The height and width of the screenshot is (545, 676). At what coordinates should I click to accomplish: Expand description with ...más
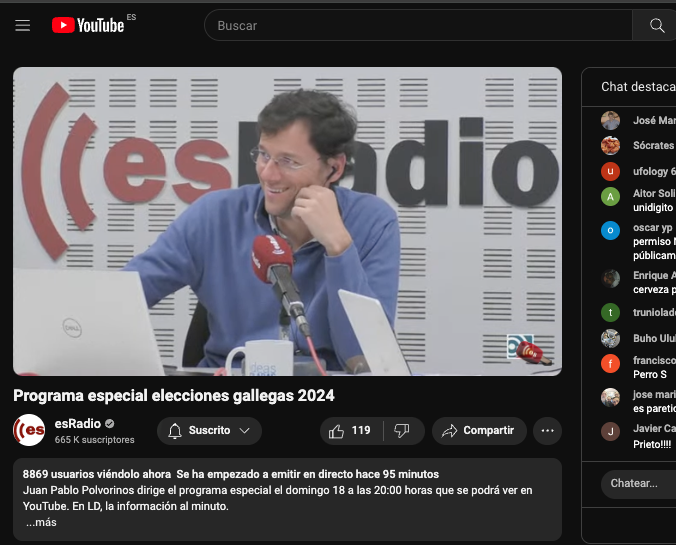point(41,523)
